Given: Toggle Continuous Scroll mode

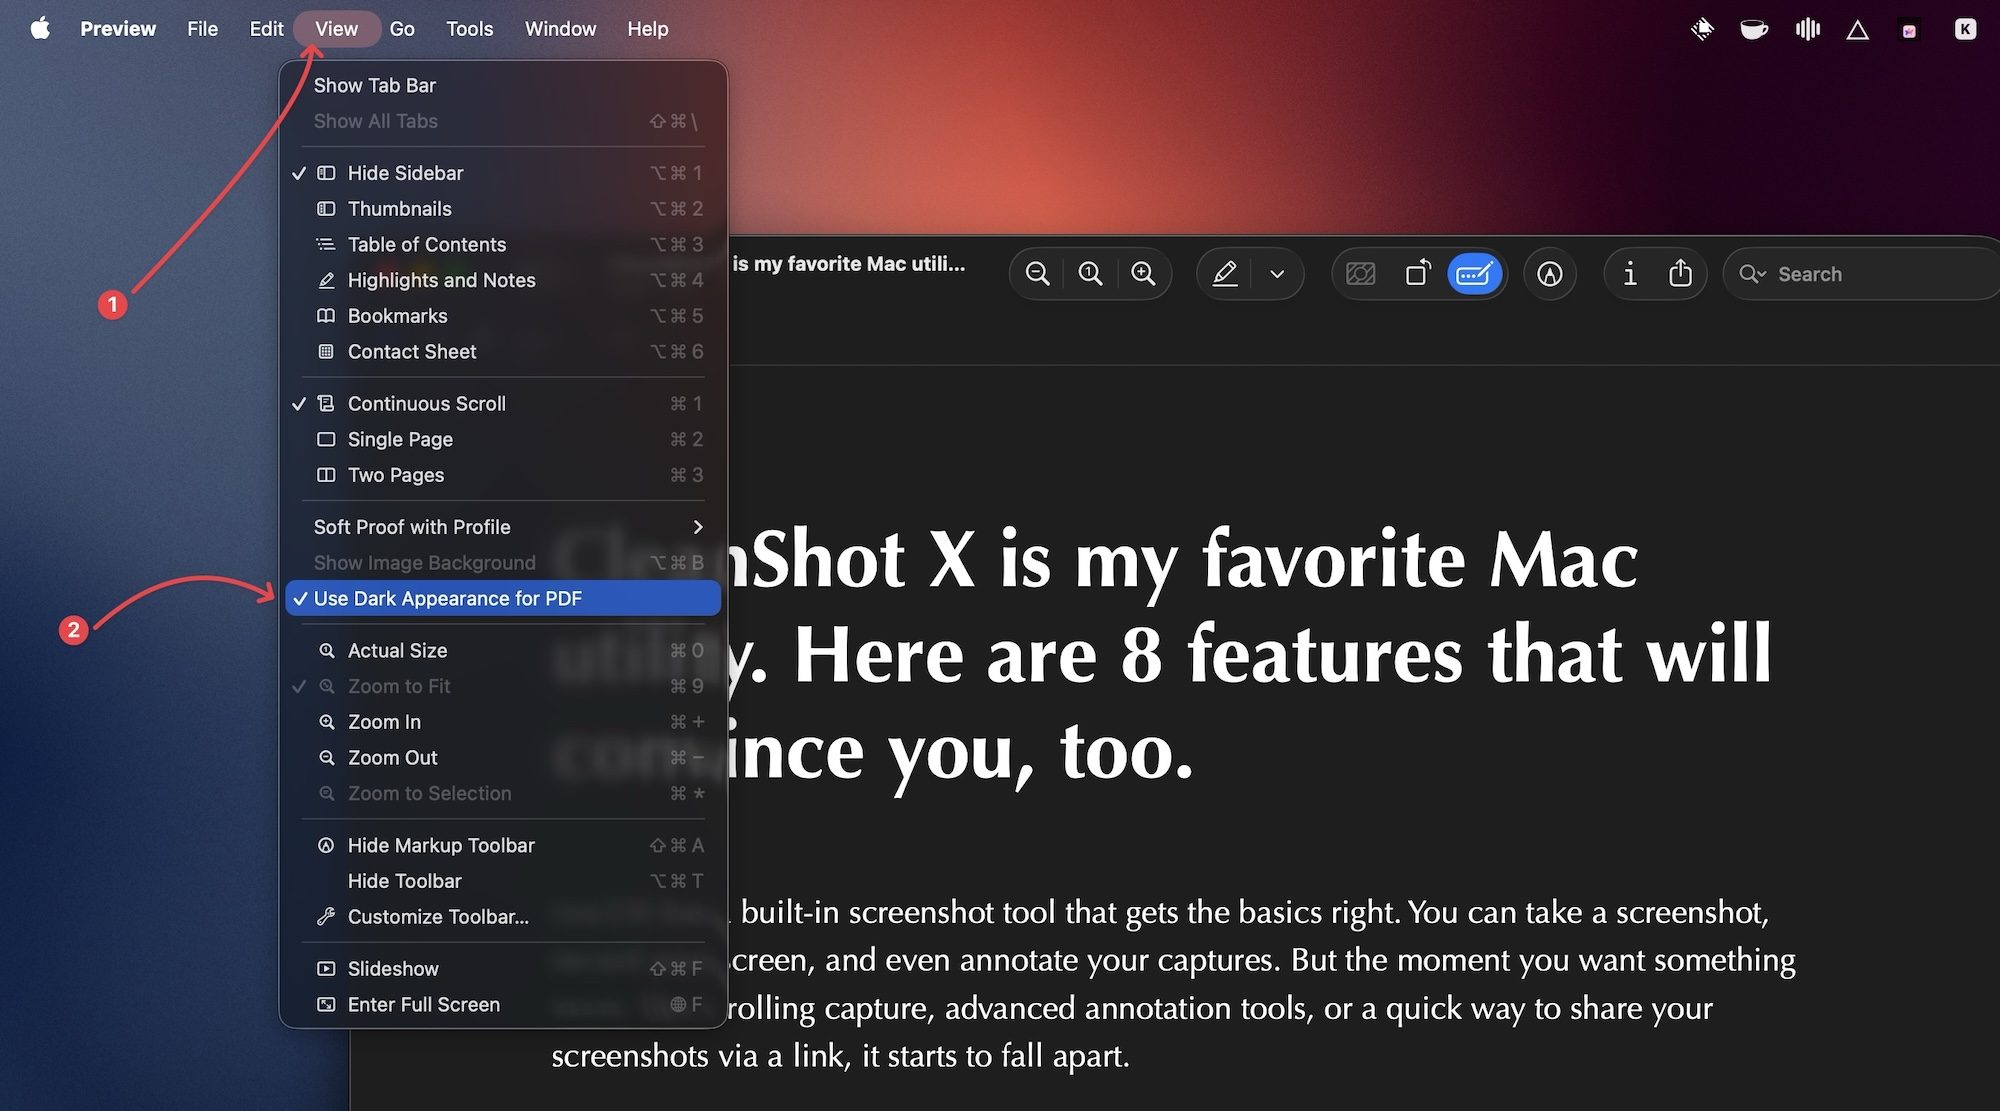Looking at the screenshot, I should [503, 404].
